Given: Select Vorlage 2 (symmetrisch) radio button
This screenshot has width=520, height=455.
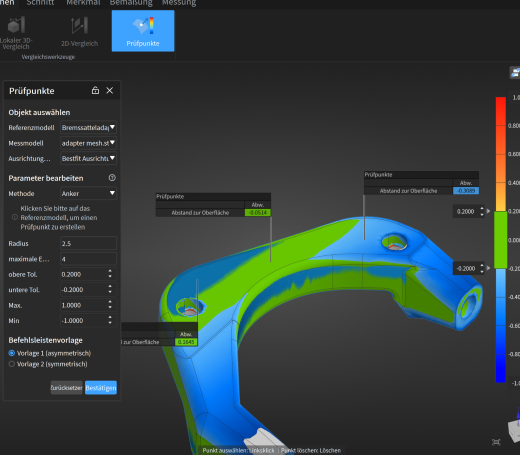Looking at the screenshot, I should pyautogui.click(x=12, y=364).
